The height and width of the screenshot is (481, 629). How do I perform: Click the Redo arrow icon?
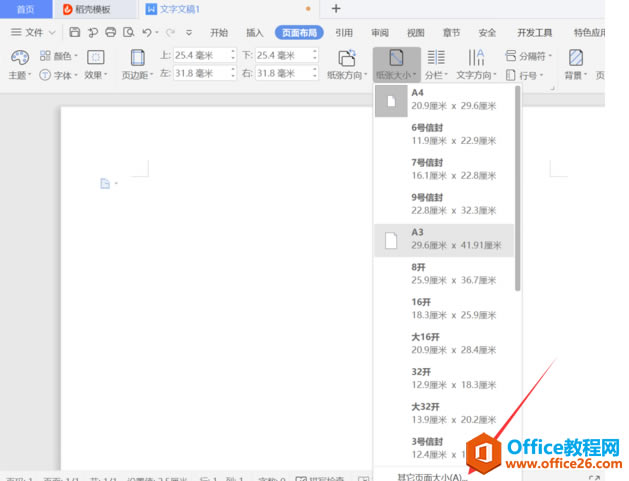tap(170, 32)
